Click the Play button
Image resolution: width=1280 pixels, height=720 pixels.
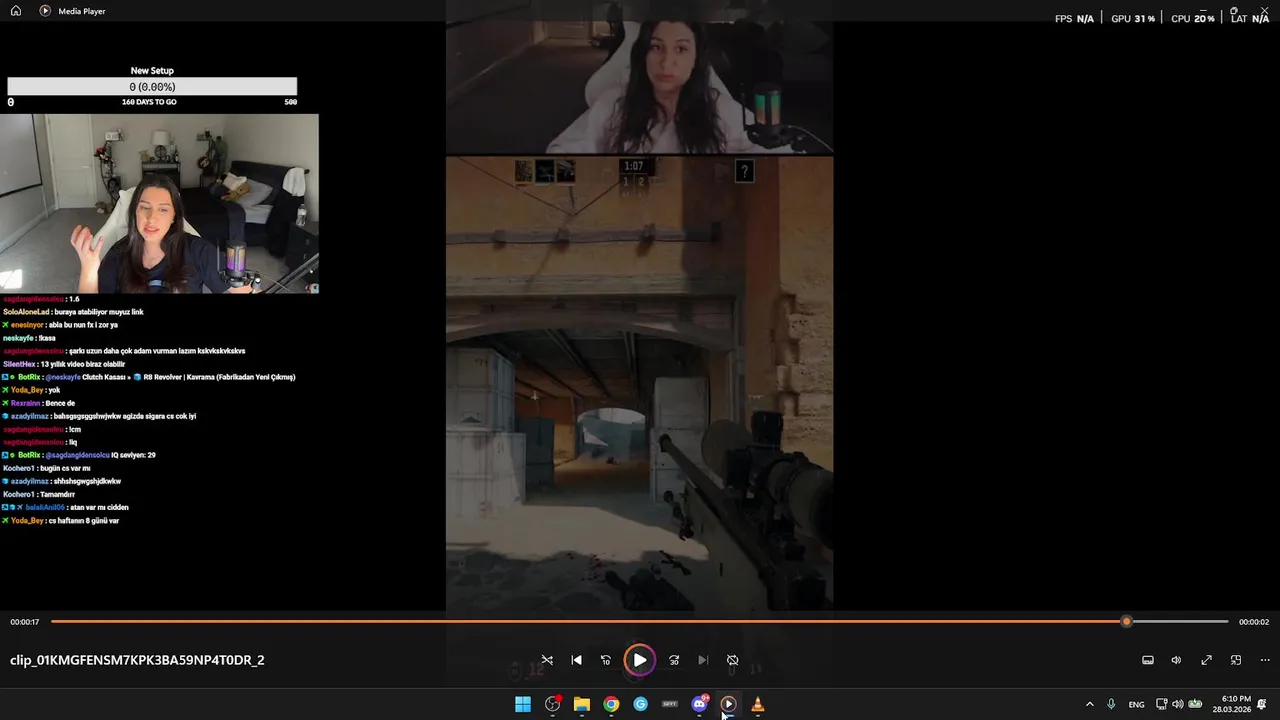pyautogui.click(x=639, y=660)
